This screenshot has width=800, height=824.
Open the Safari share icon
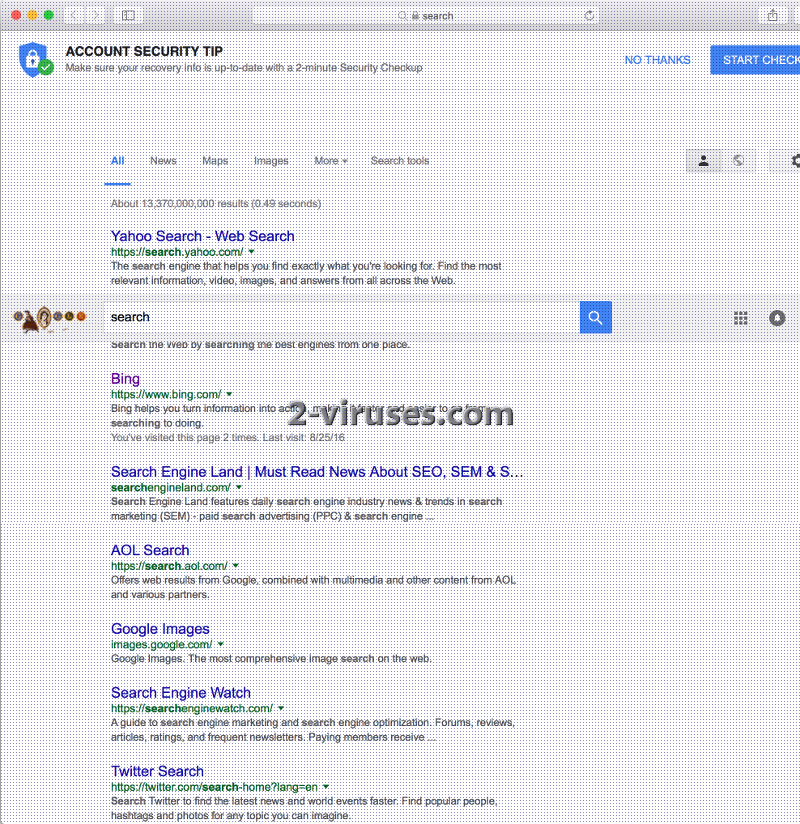(772, 15)
